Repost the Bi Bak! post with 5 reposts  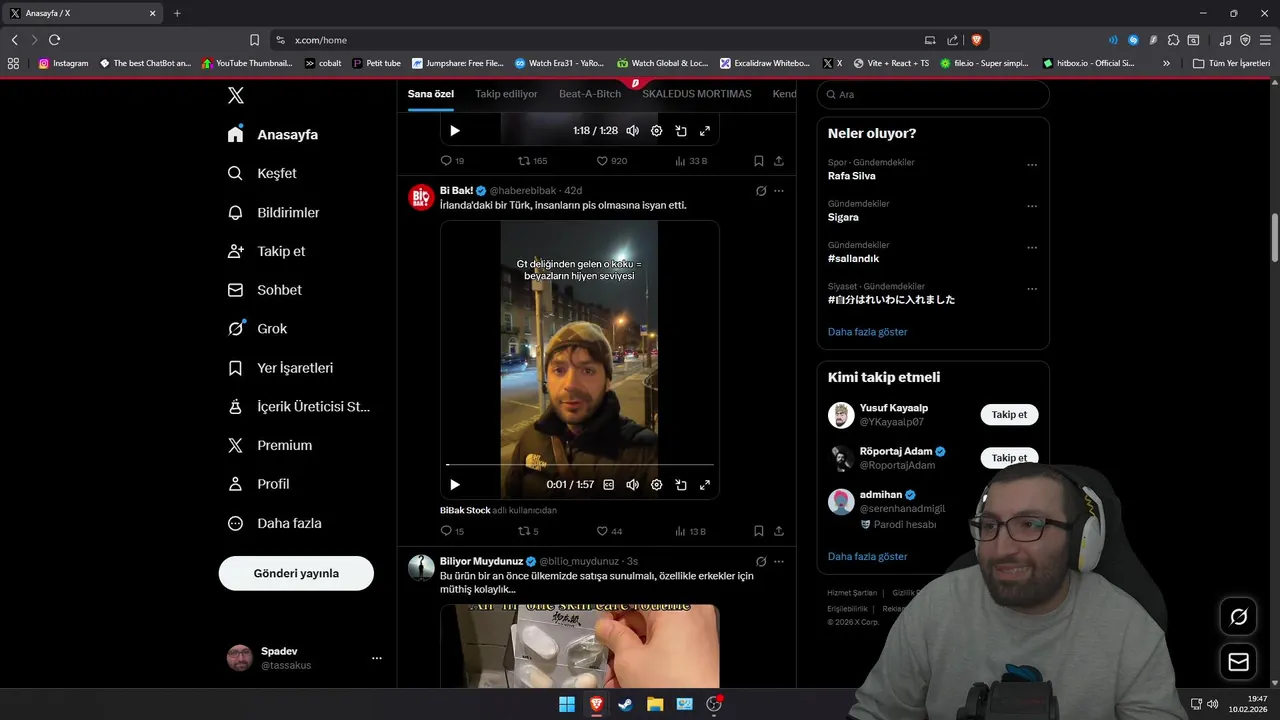528,531
